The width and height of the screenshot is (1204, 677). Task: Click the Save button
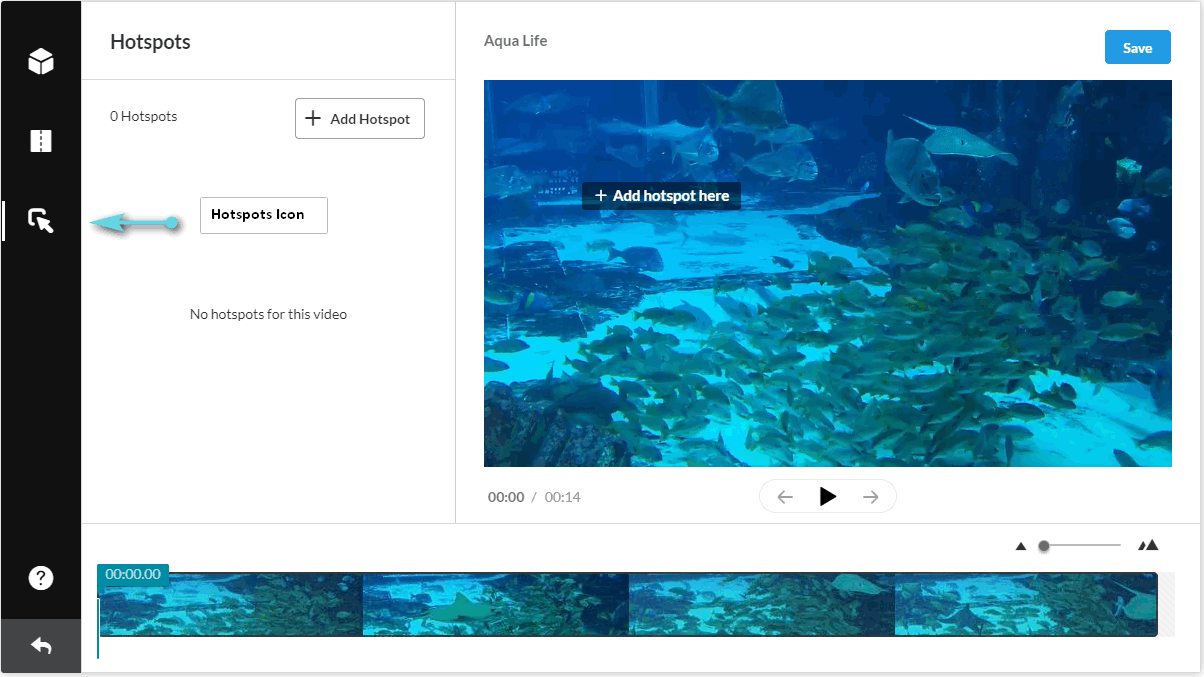click(1137, 47)
